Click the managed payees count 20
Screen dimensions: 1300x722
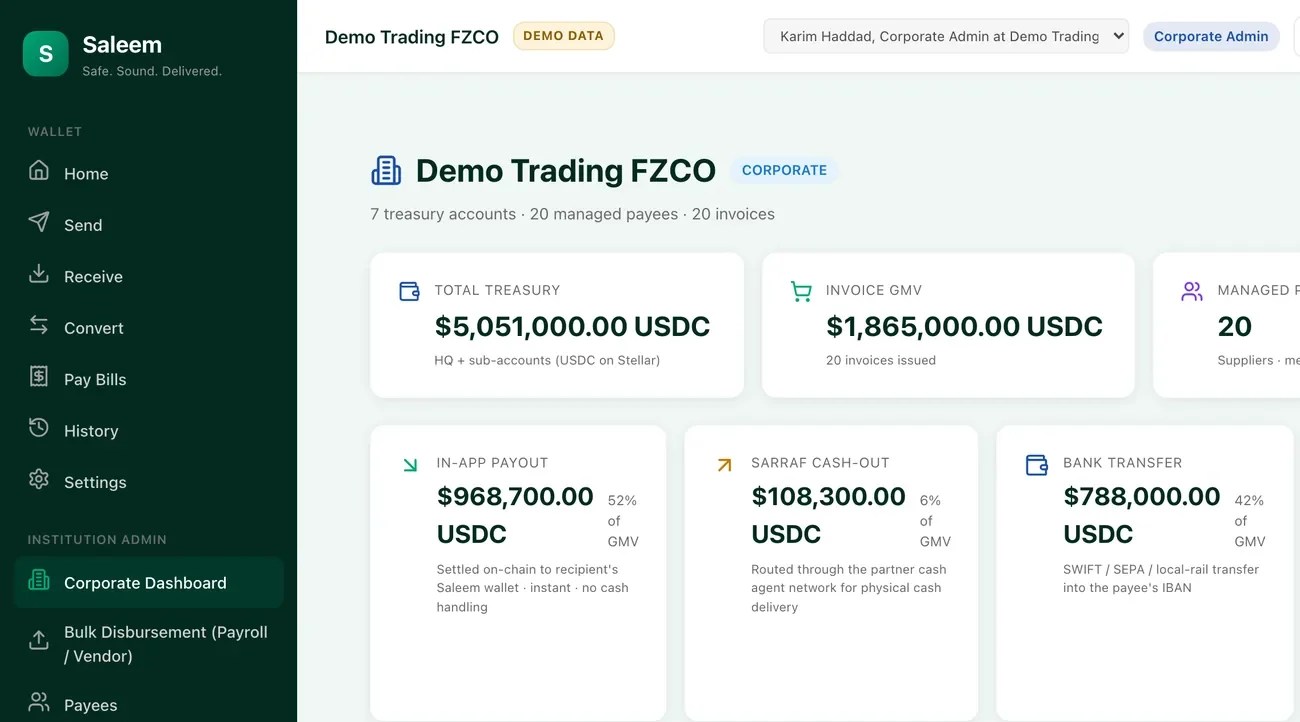(x=1235, y=326)
